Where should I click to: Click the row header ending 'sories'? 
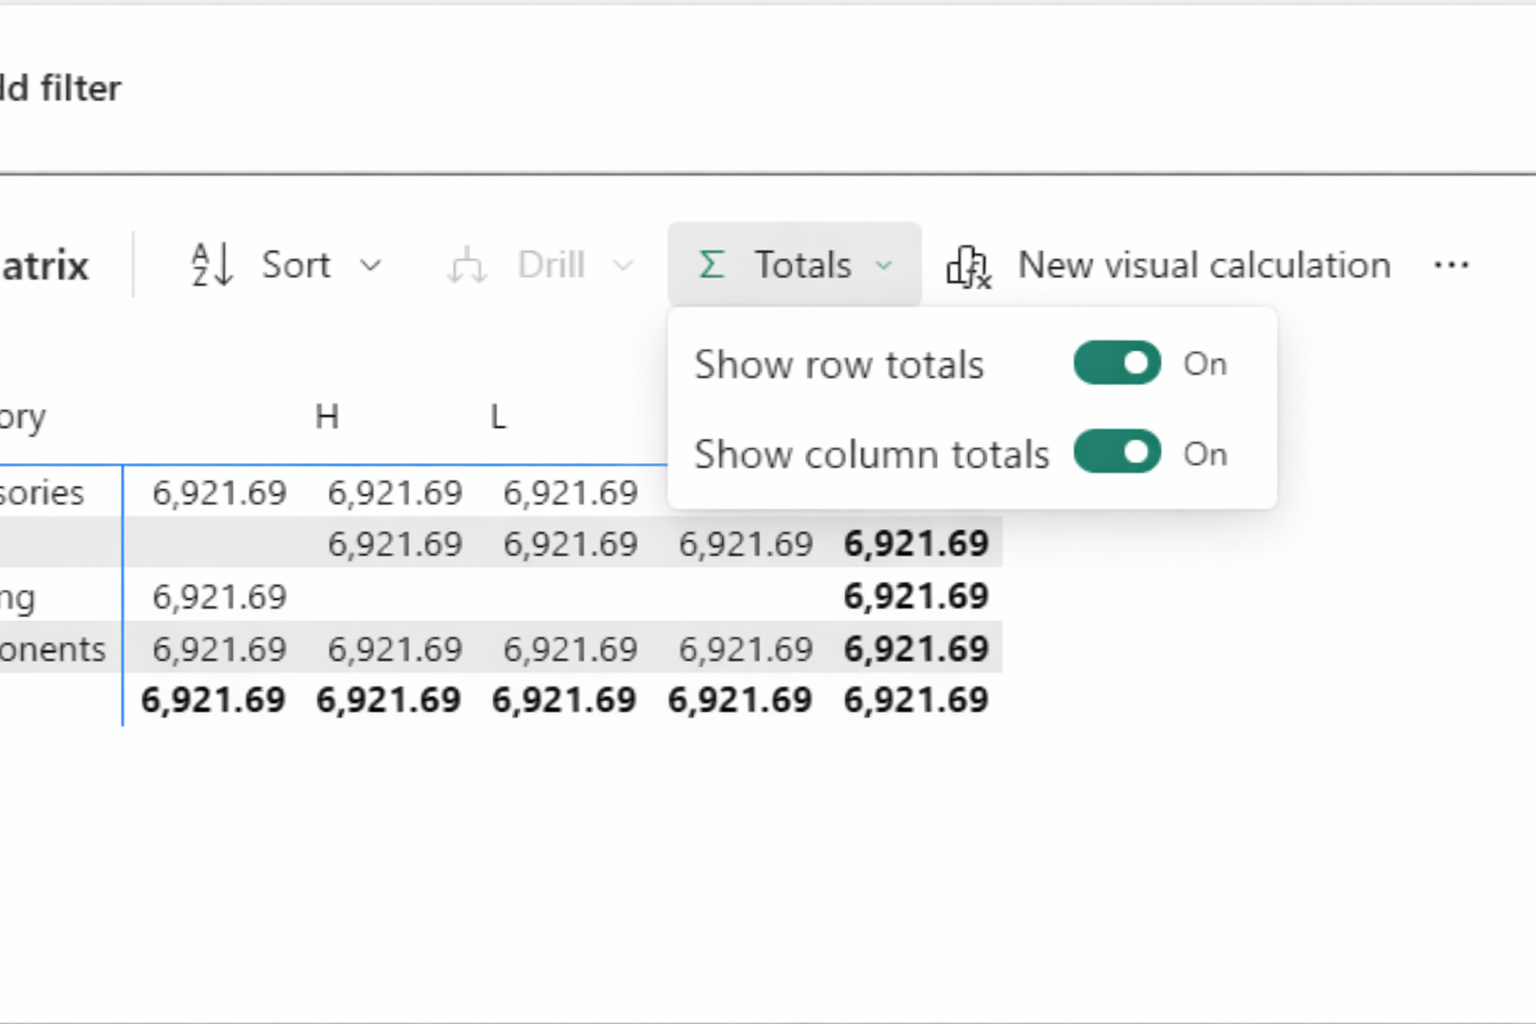[42, 492]
